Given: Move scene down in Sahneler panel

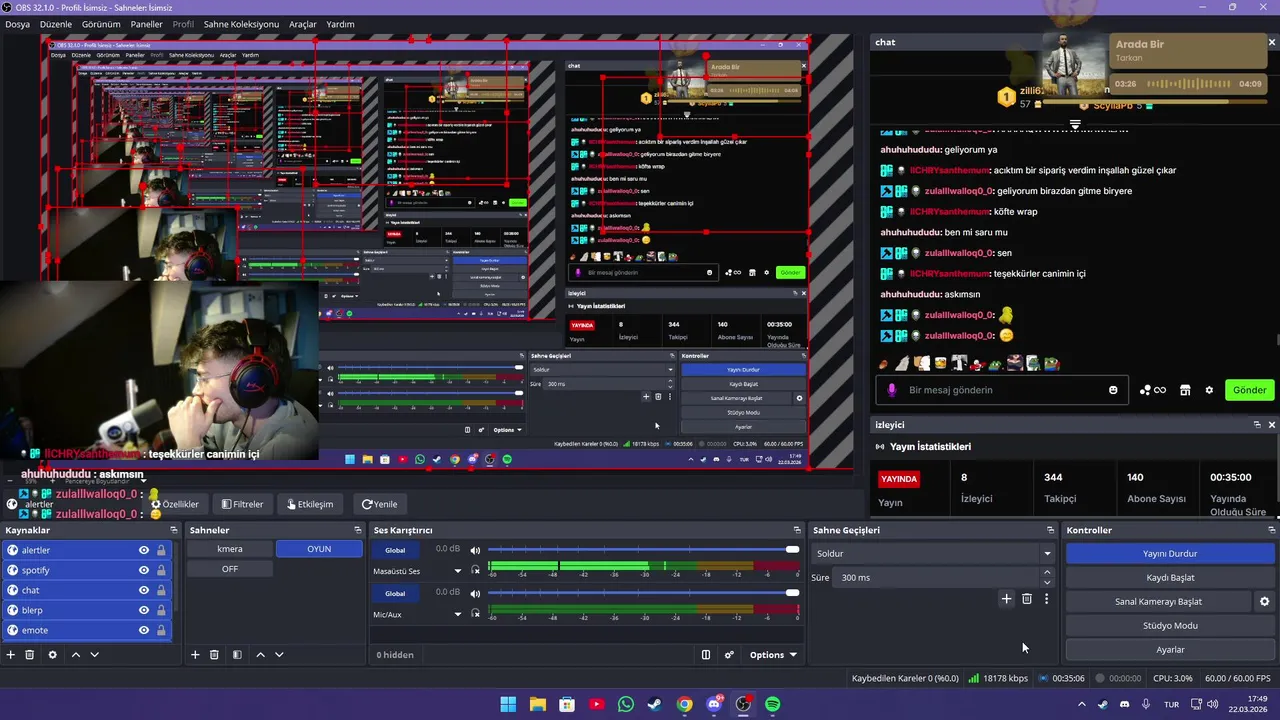Looking at the screenshot, I should click(279, 655).
